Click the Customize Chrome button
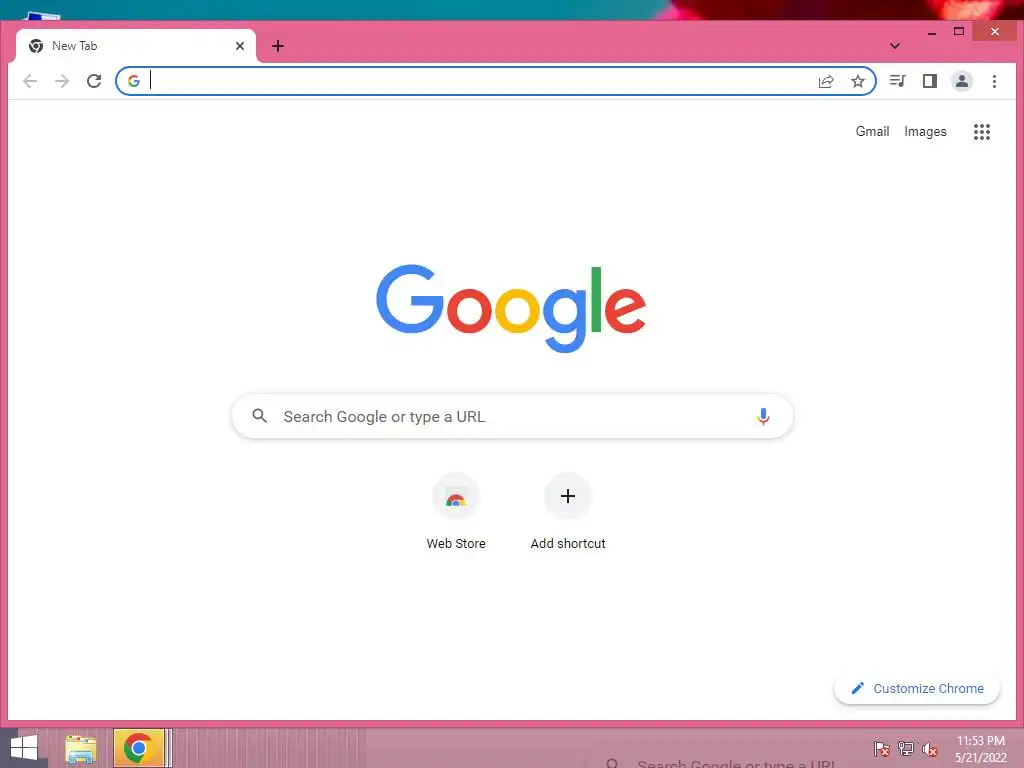 [917, 688]
